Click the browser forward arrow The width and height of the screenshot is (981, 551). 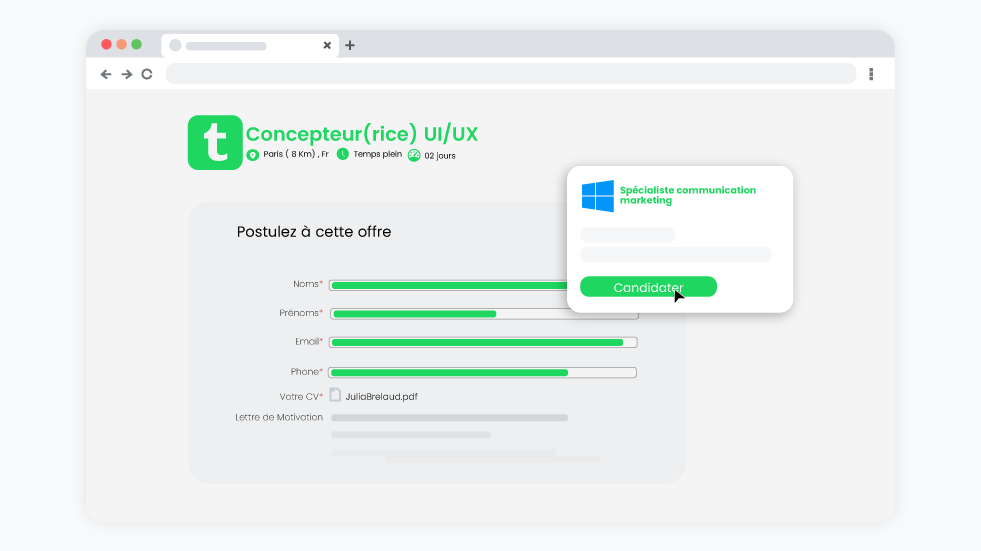[x=127, y=74]
